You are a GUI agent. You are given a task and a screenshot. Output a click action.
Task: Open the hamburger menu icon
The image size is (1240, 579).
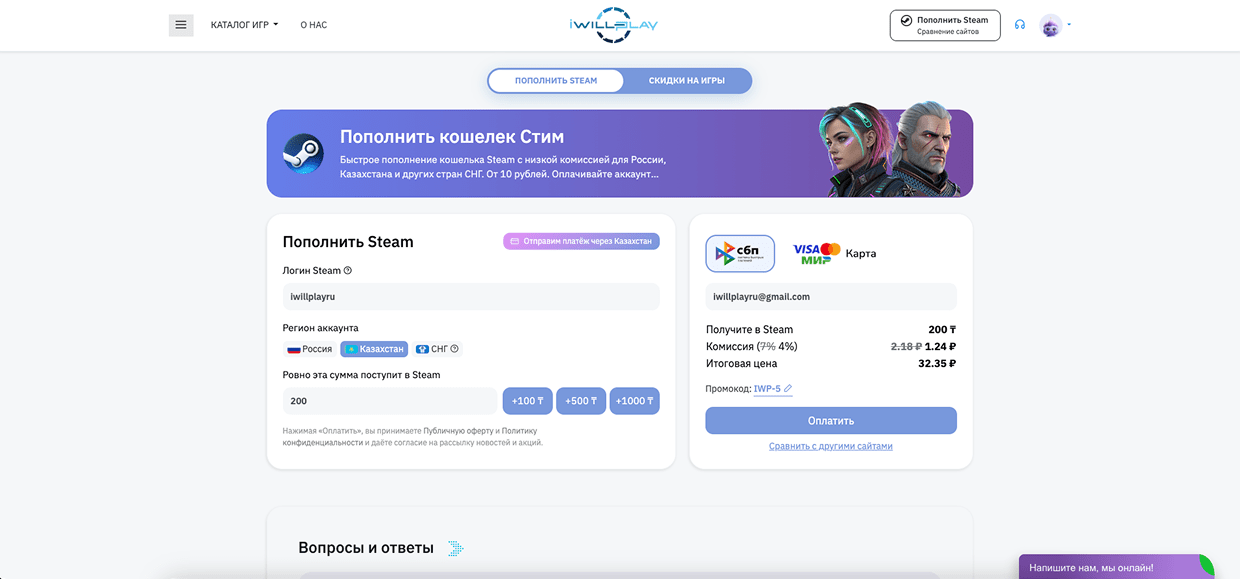pyautogui.click(x=181, y=24)
